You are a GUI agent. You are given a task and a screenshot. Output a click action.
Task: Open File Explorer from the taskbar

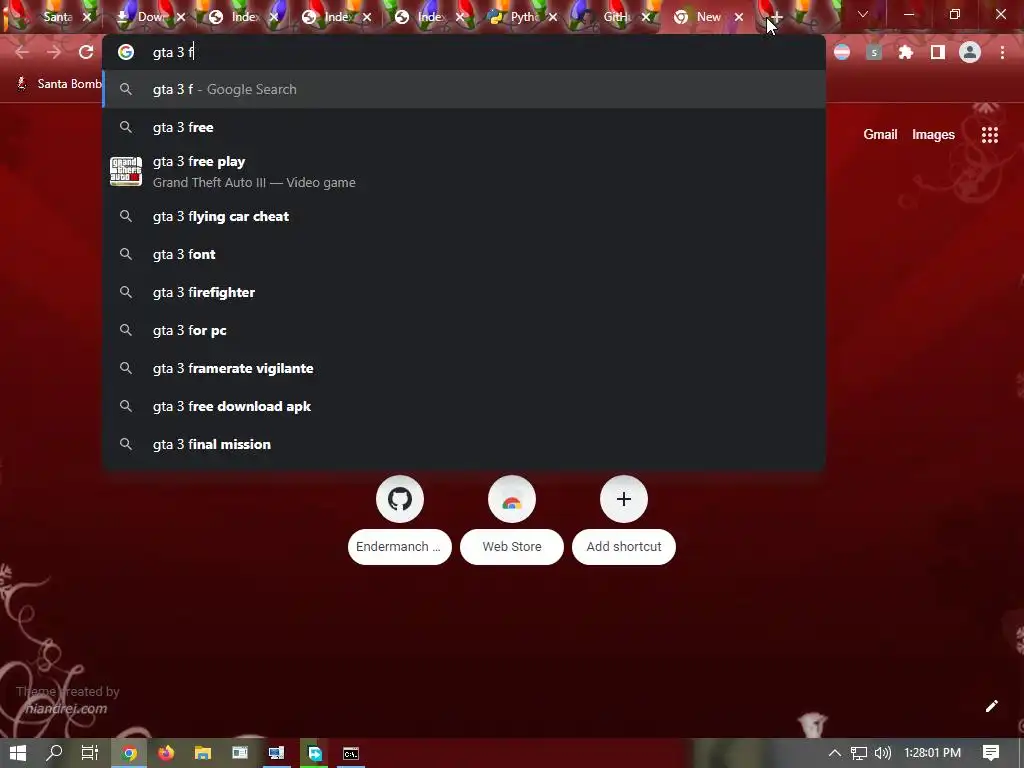coord(203,753)
